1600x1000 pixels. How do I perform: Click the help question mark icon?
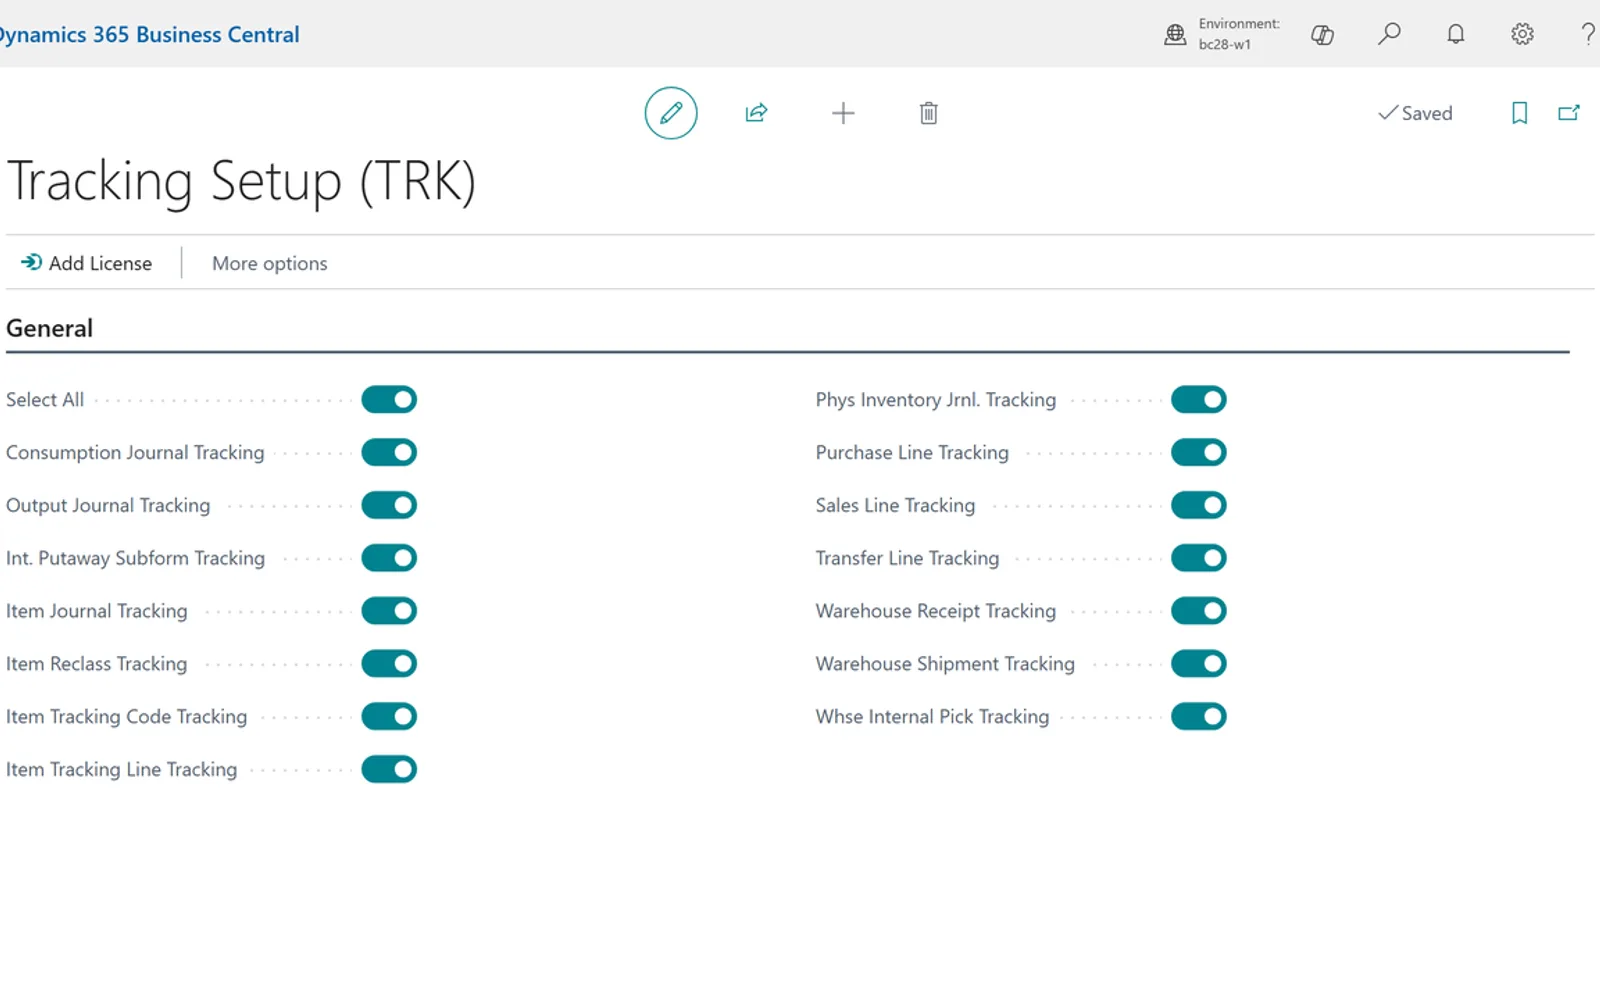tap(1588, 34)
